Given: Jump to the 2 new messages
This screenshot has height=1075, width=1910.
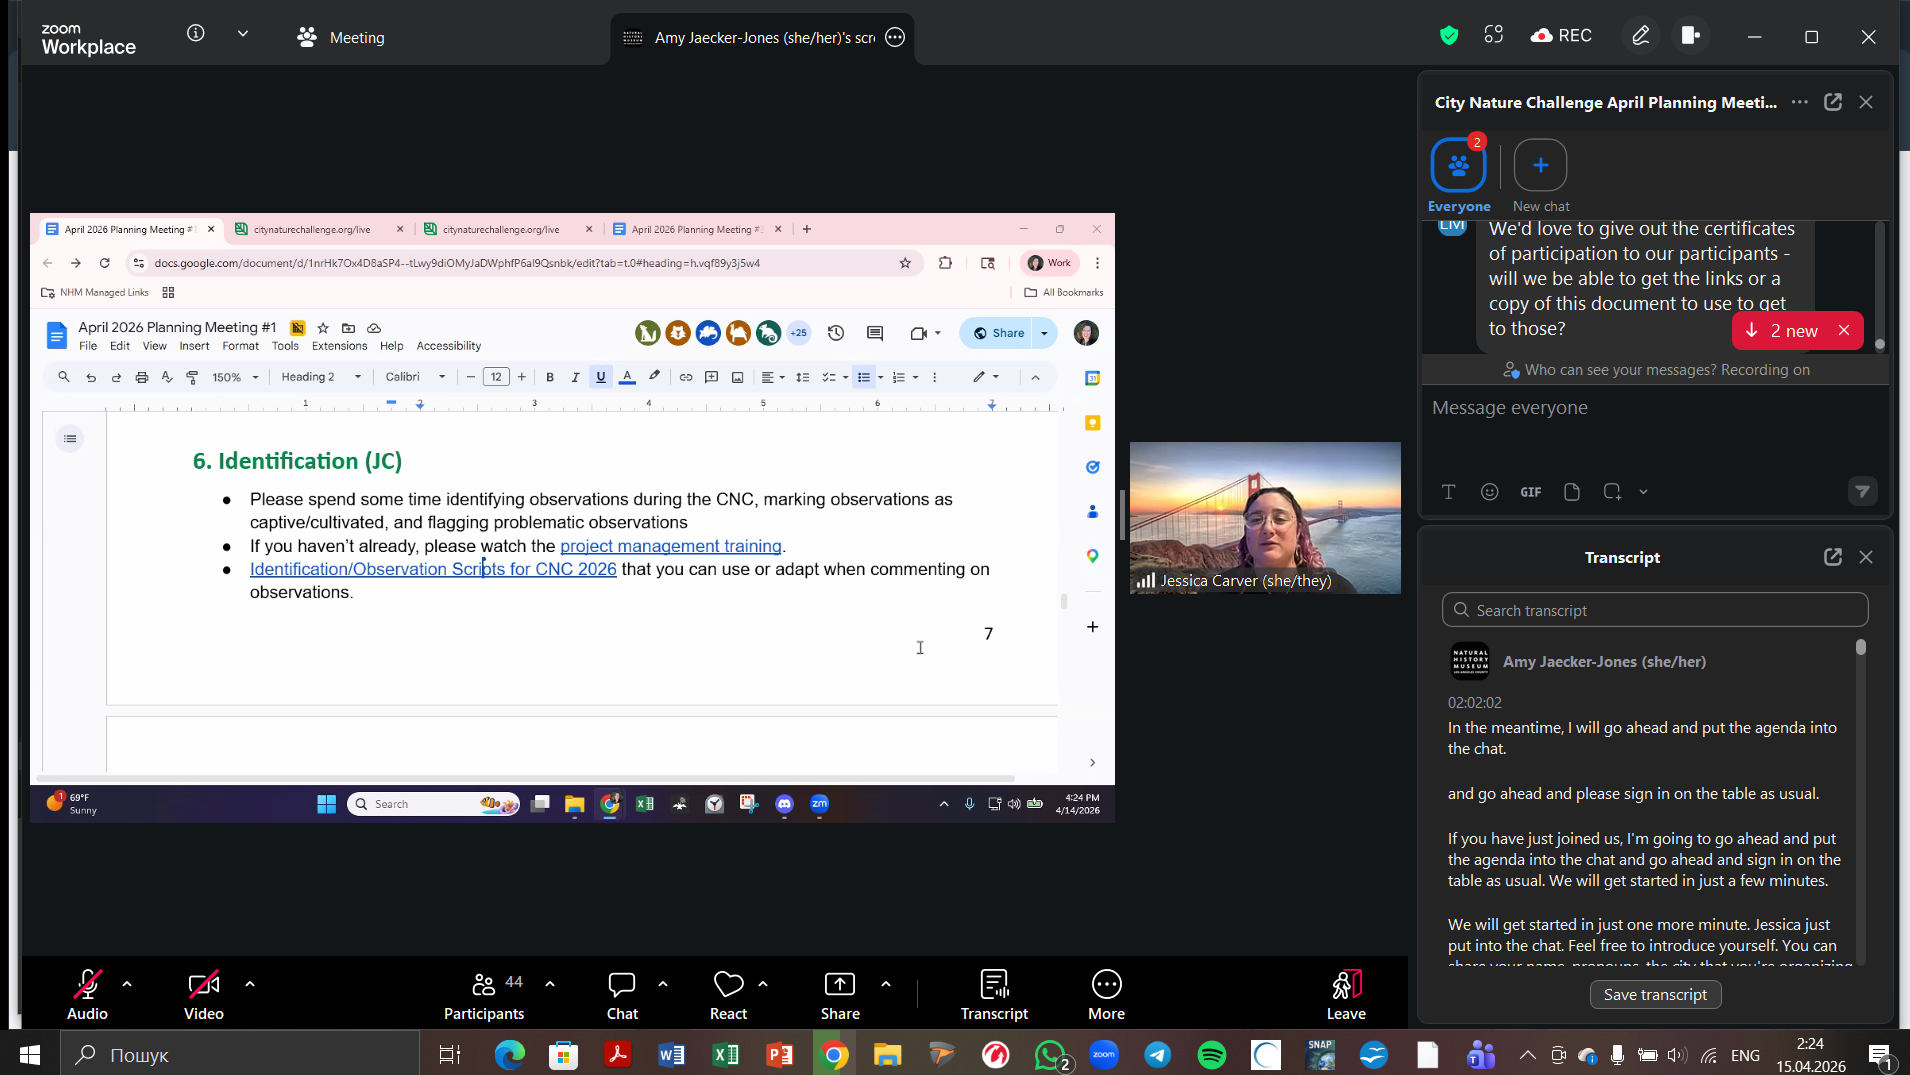Looking at the screenshot, I should coord(1783,331).
